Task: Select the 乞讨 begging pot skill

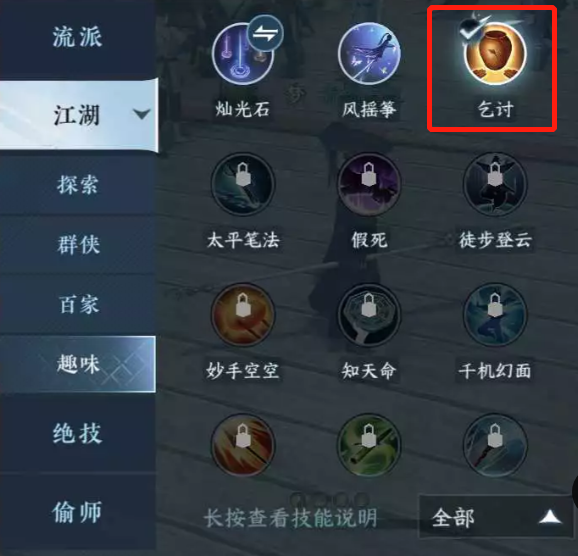Action: [495, 54]
